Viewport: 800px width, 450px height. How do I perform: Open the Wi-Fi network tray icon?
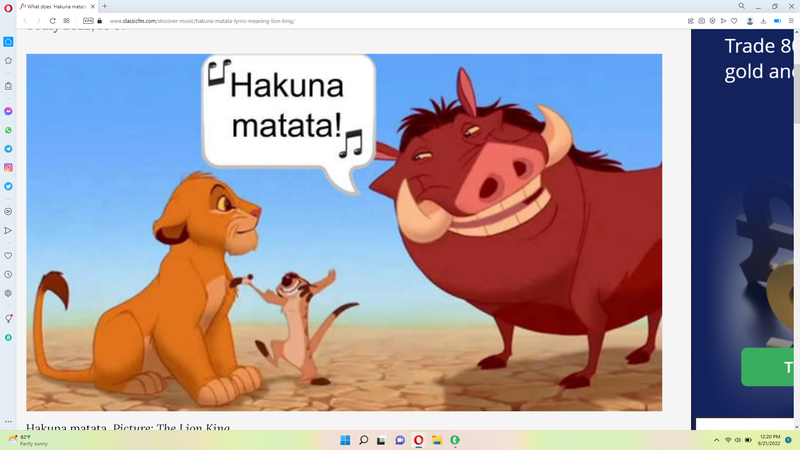click(x=728, y=440)
